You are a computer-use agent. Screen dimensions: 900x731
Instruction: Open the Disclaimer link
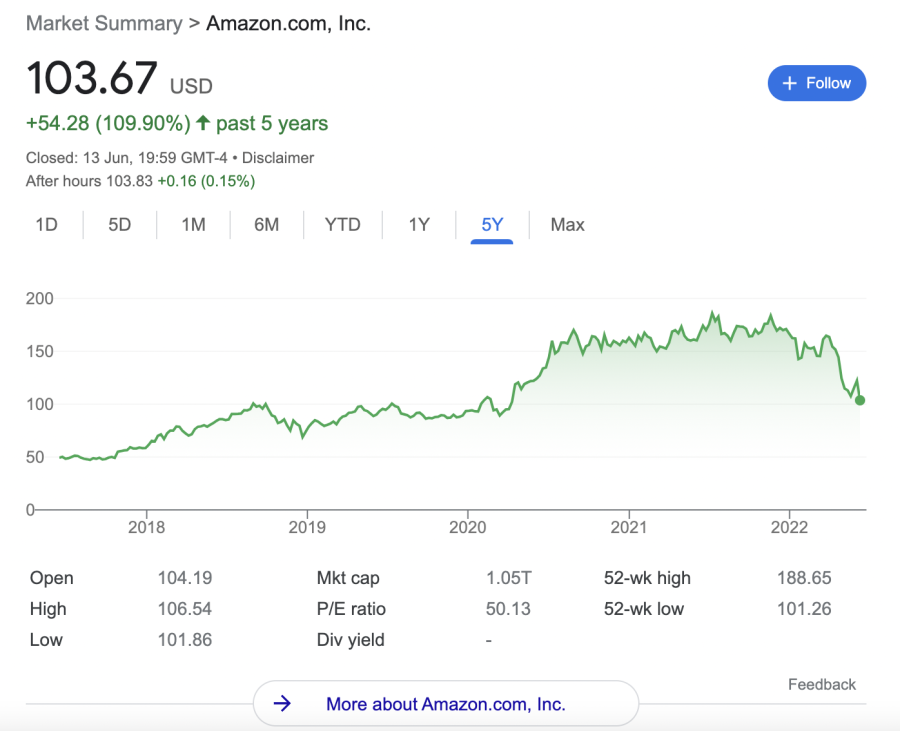click(x=278, y=157)
